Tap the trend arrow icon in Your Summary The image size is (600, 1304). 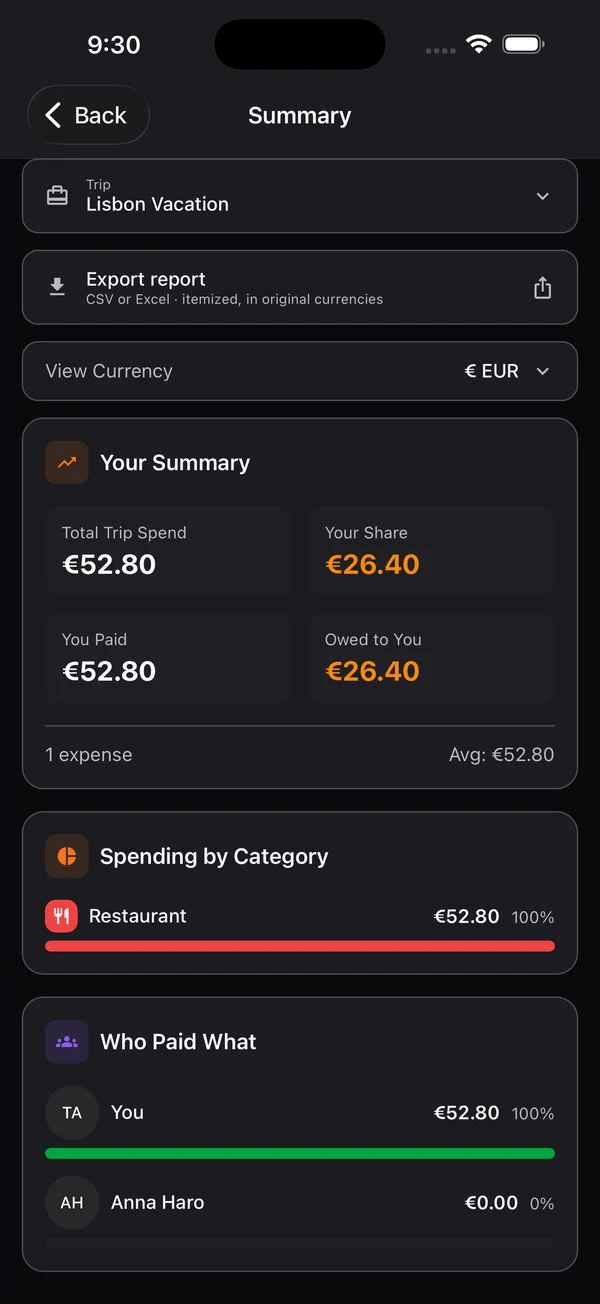coord(67,463)
